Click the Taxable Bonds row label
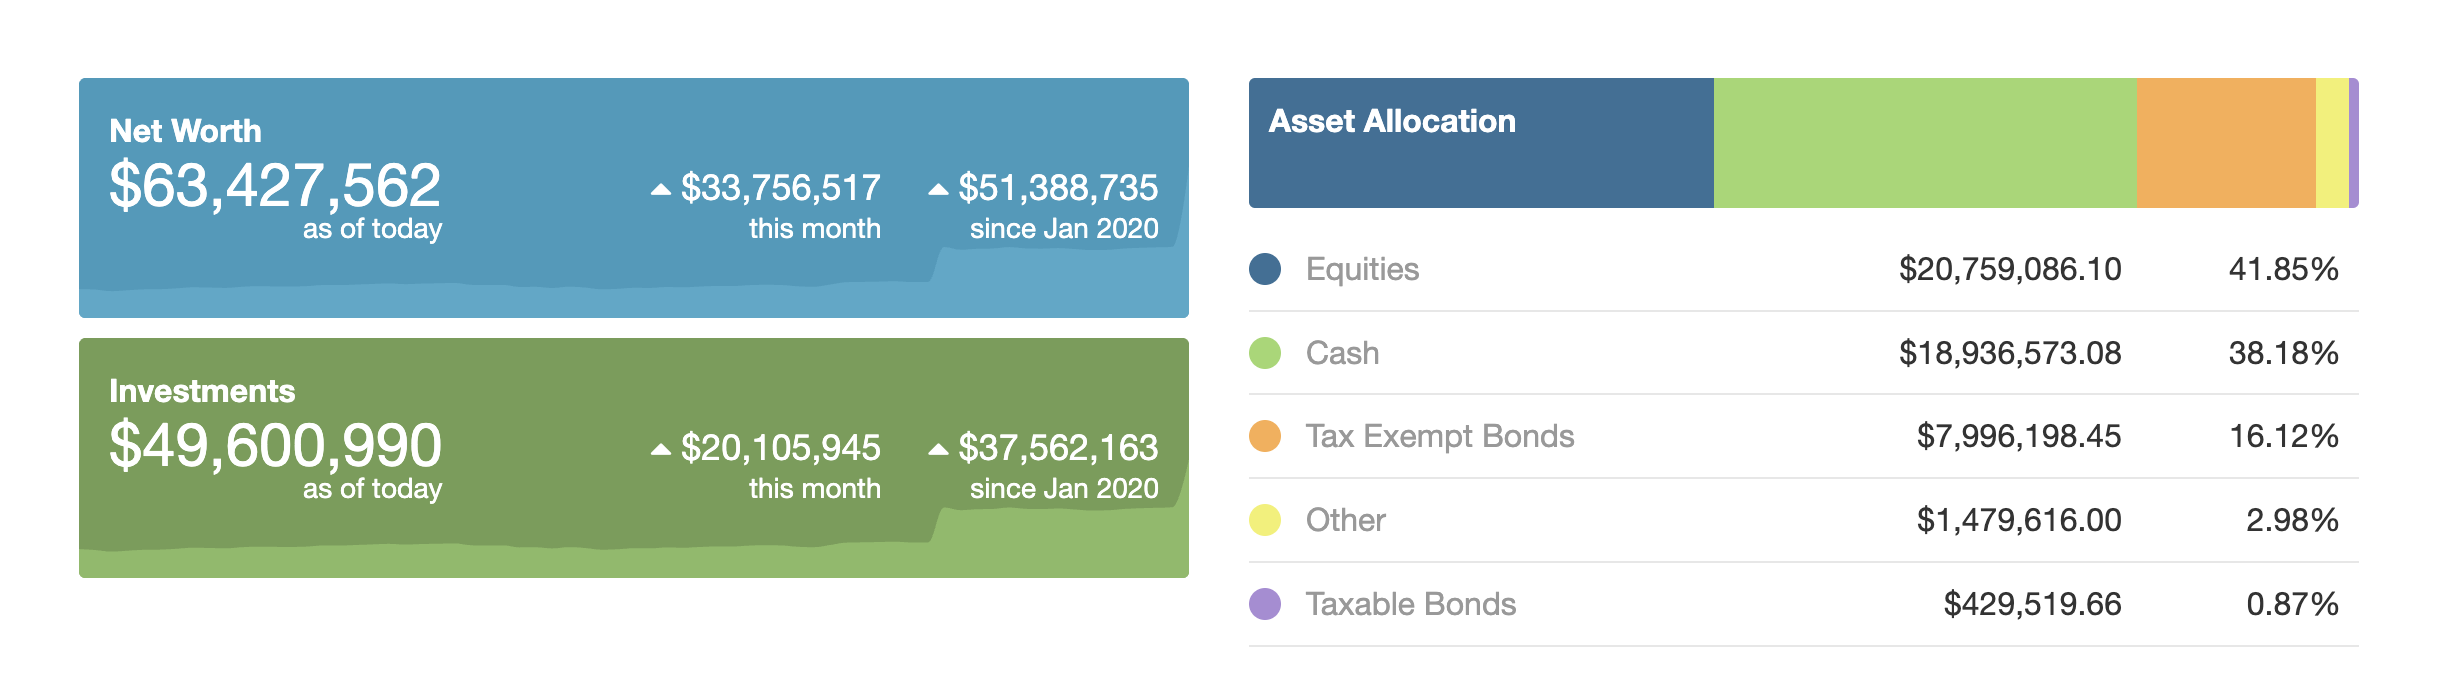The width and height of the screenshot is (2446, 678). tap(1411, 604)
